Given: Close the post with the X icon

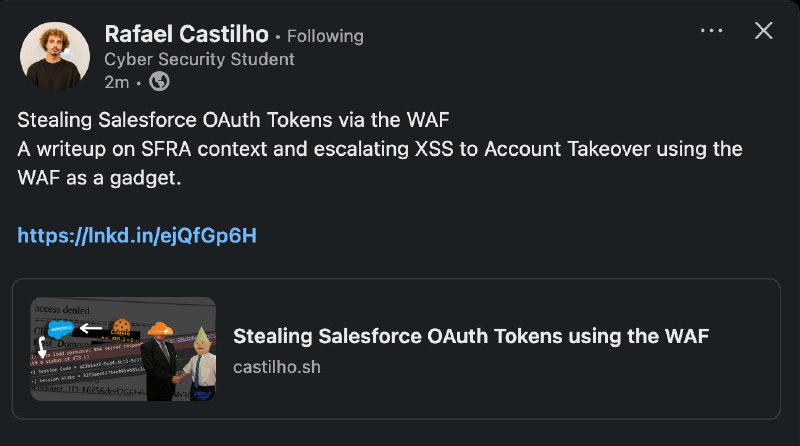Looking at the screenshot, I should [x=764, y=31].
